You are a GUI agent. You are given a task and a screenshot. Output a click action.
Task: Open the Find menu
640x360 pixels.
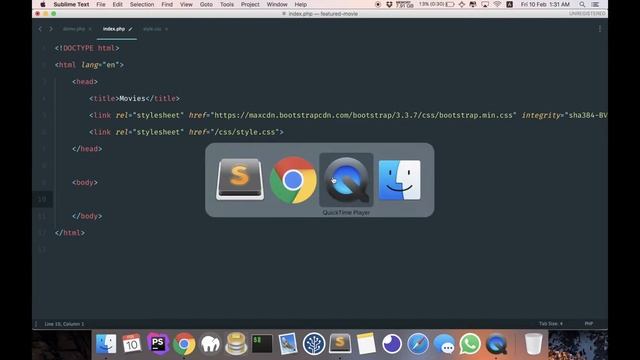(167, 4)
